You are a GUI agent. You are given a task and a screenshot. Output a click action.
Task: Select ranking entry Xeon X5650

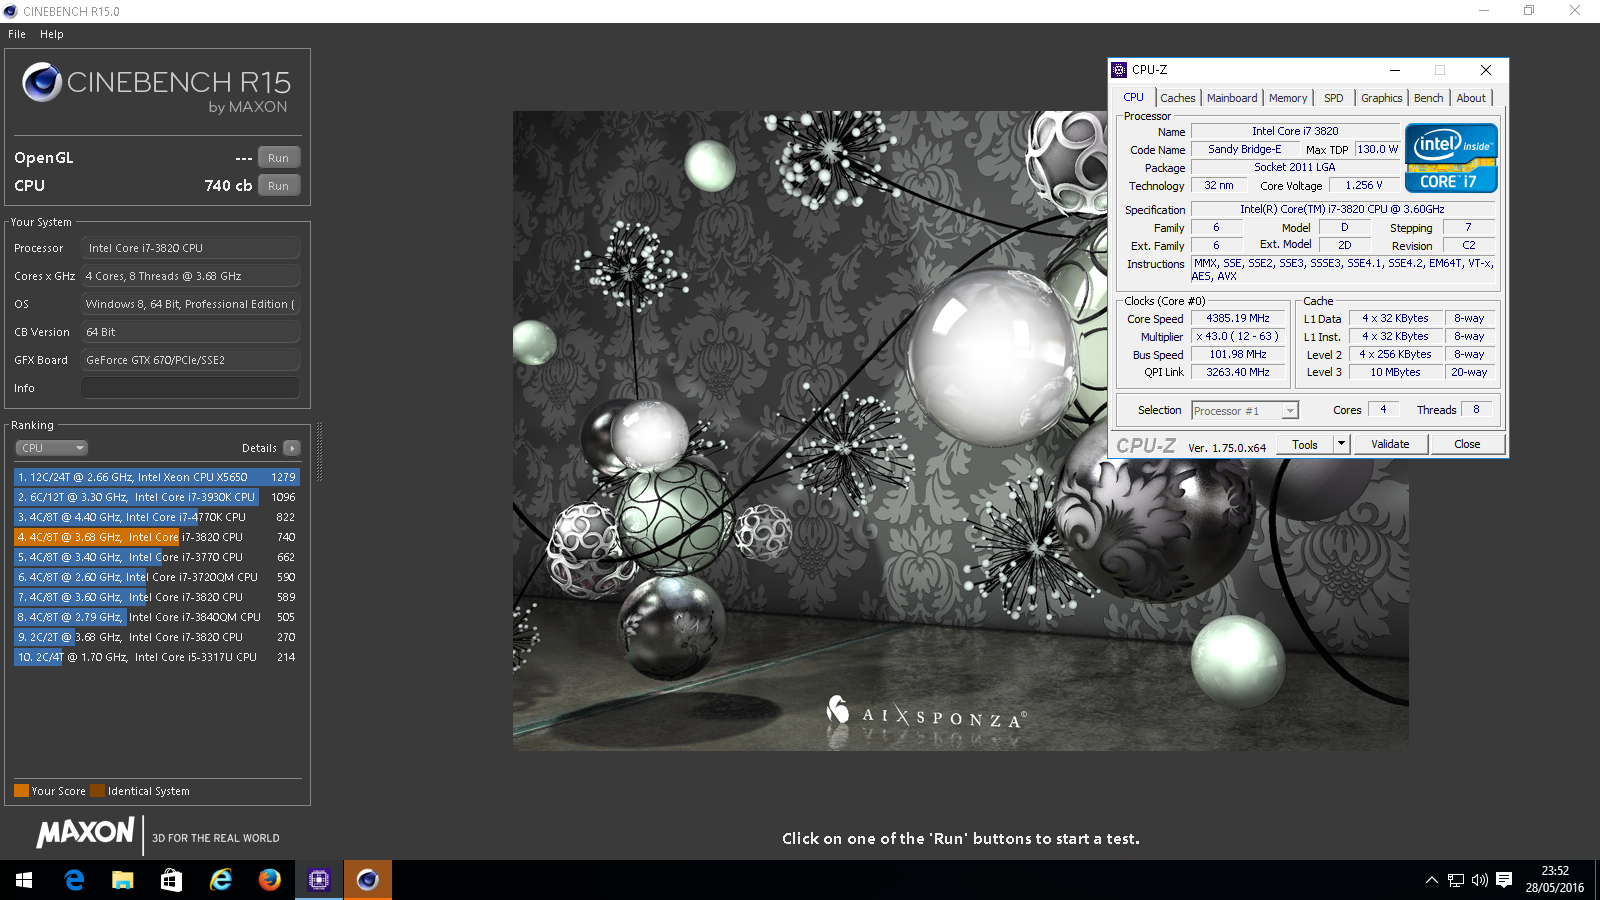point(157,477)
